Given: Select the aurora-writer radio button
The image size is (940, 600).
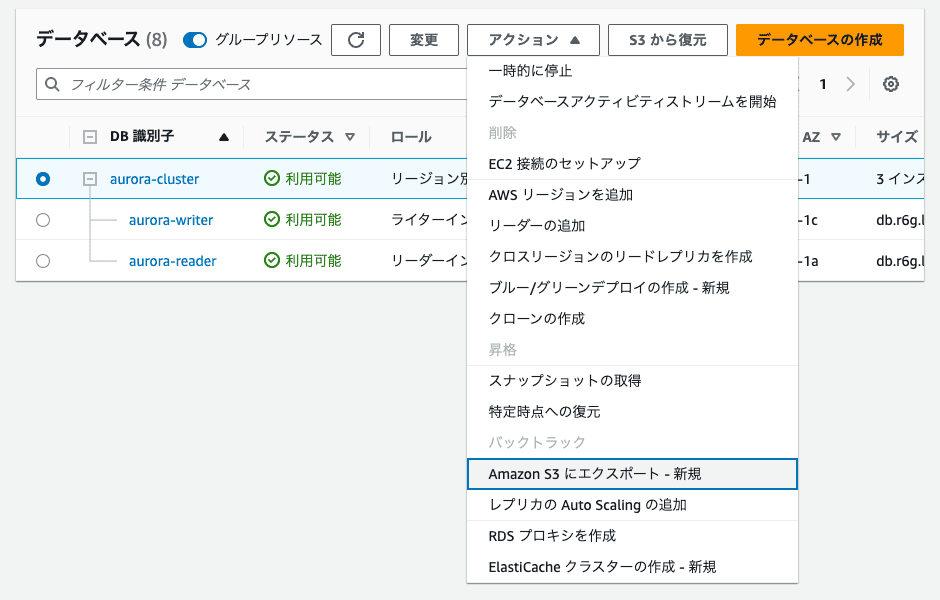Looking at the screenshot, I should tap(43, 220).
